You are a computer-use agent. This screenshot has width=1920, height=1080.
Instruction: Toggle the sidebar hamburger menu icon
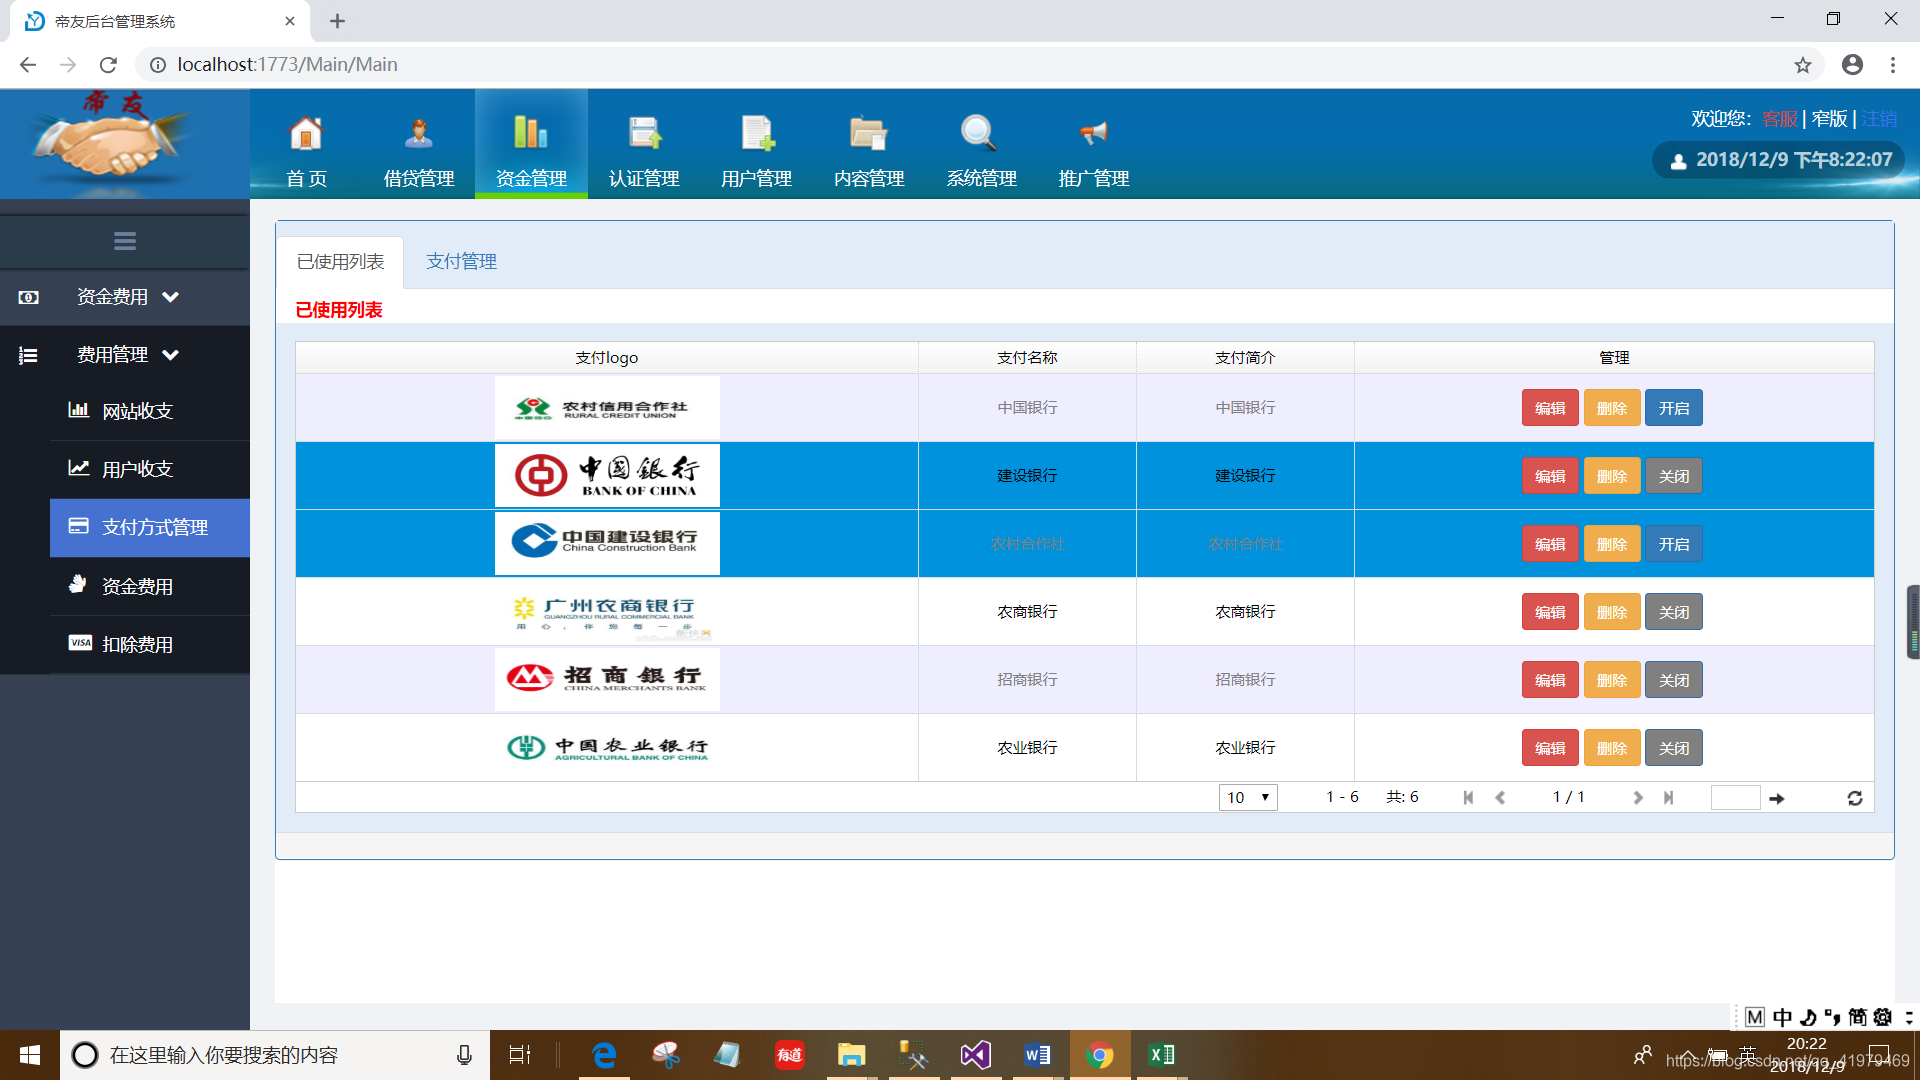coord(125,241)
